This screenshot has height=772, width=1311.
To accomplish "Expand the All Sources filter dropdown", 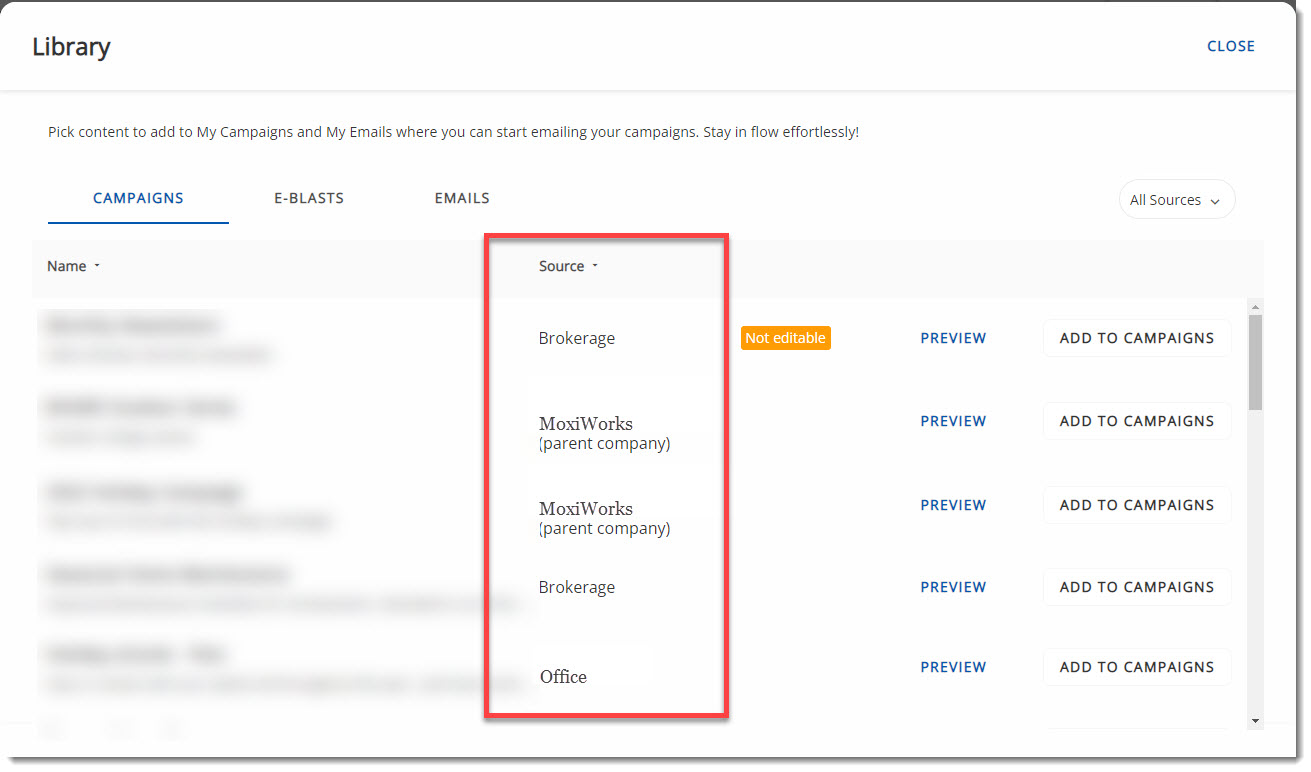I will tap(1176, 200).
